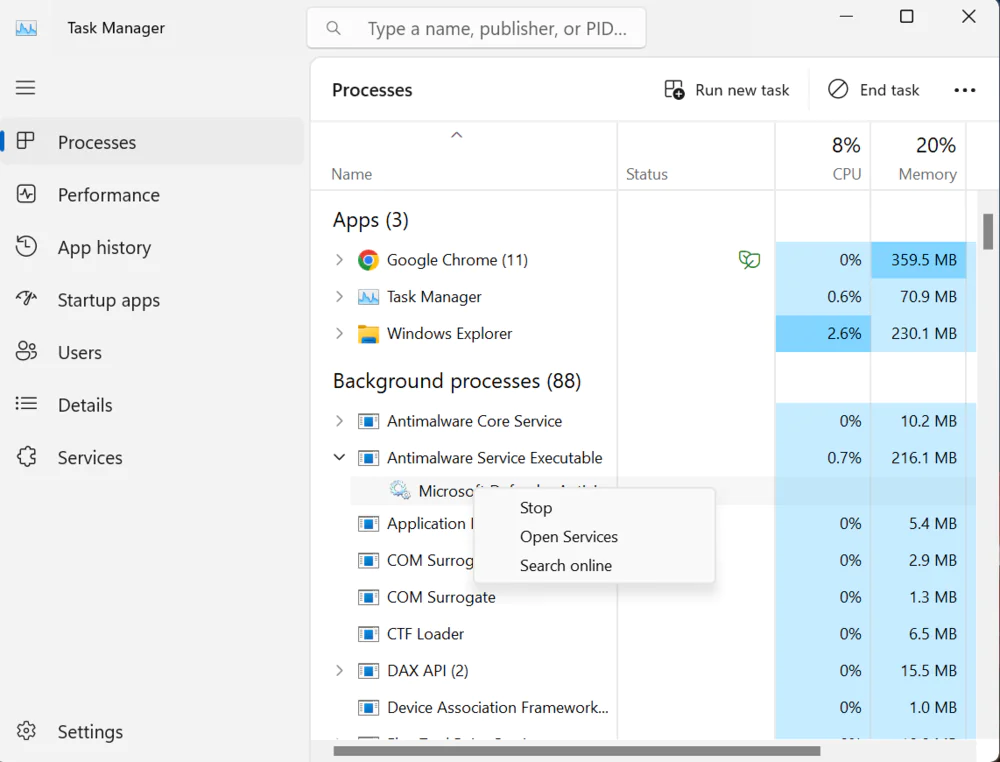Click the Antimalware Service Executable icon

click(368, 458)
